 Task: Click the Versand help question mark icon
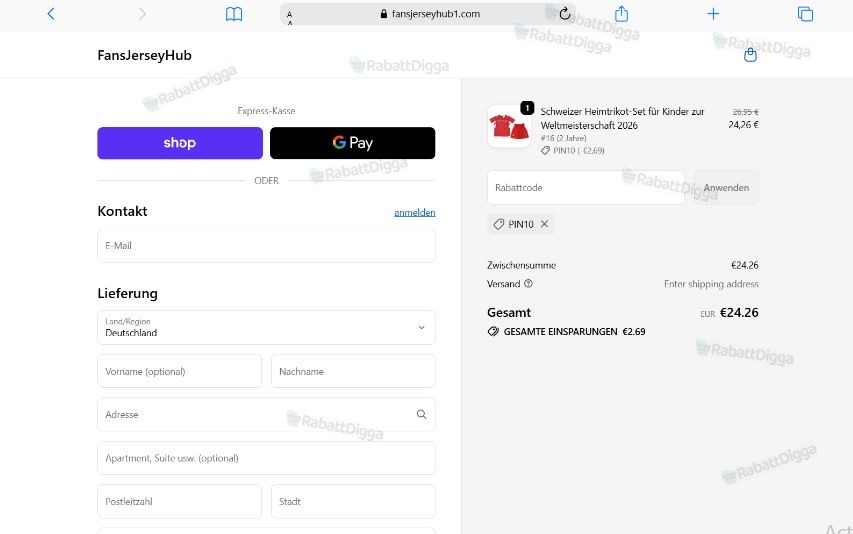(x=528, y=283)
